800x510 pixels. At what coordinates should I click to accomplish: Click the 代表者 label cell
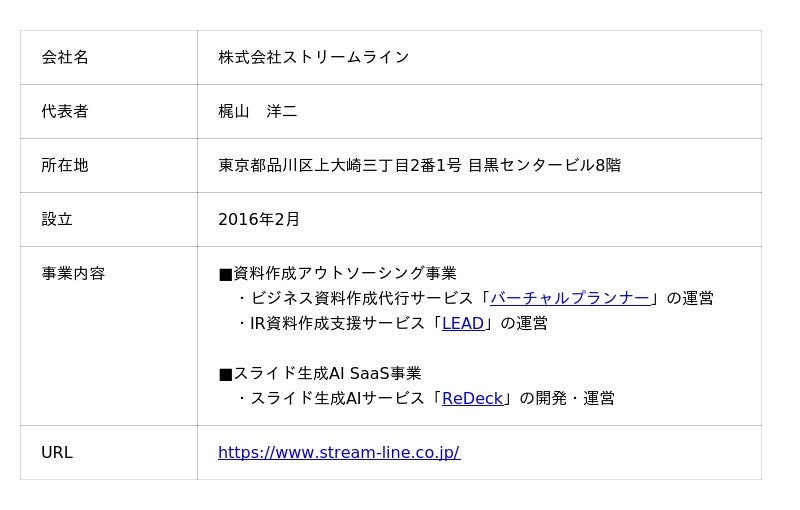click(x=65, y=111)
